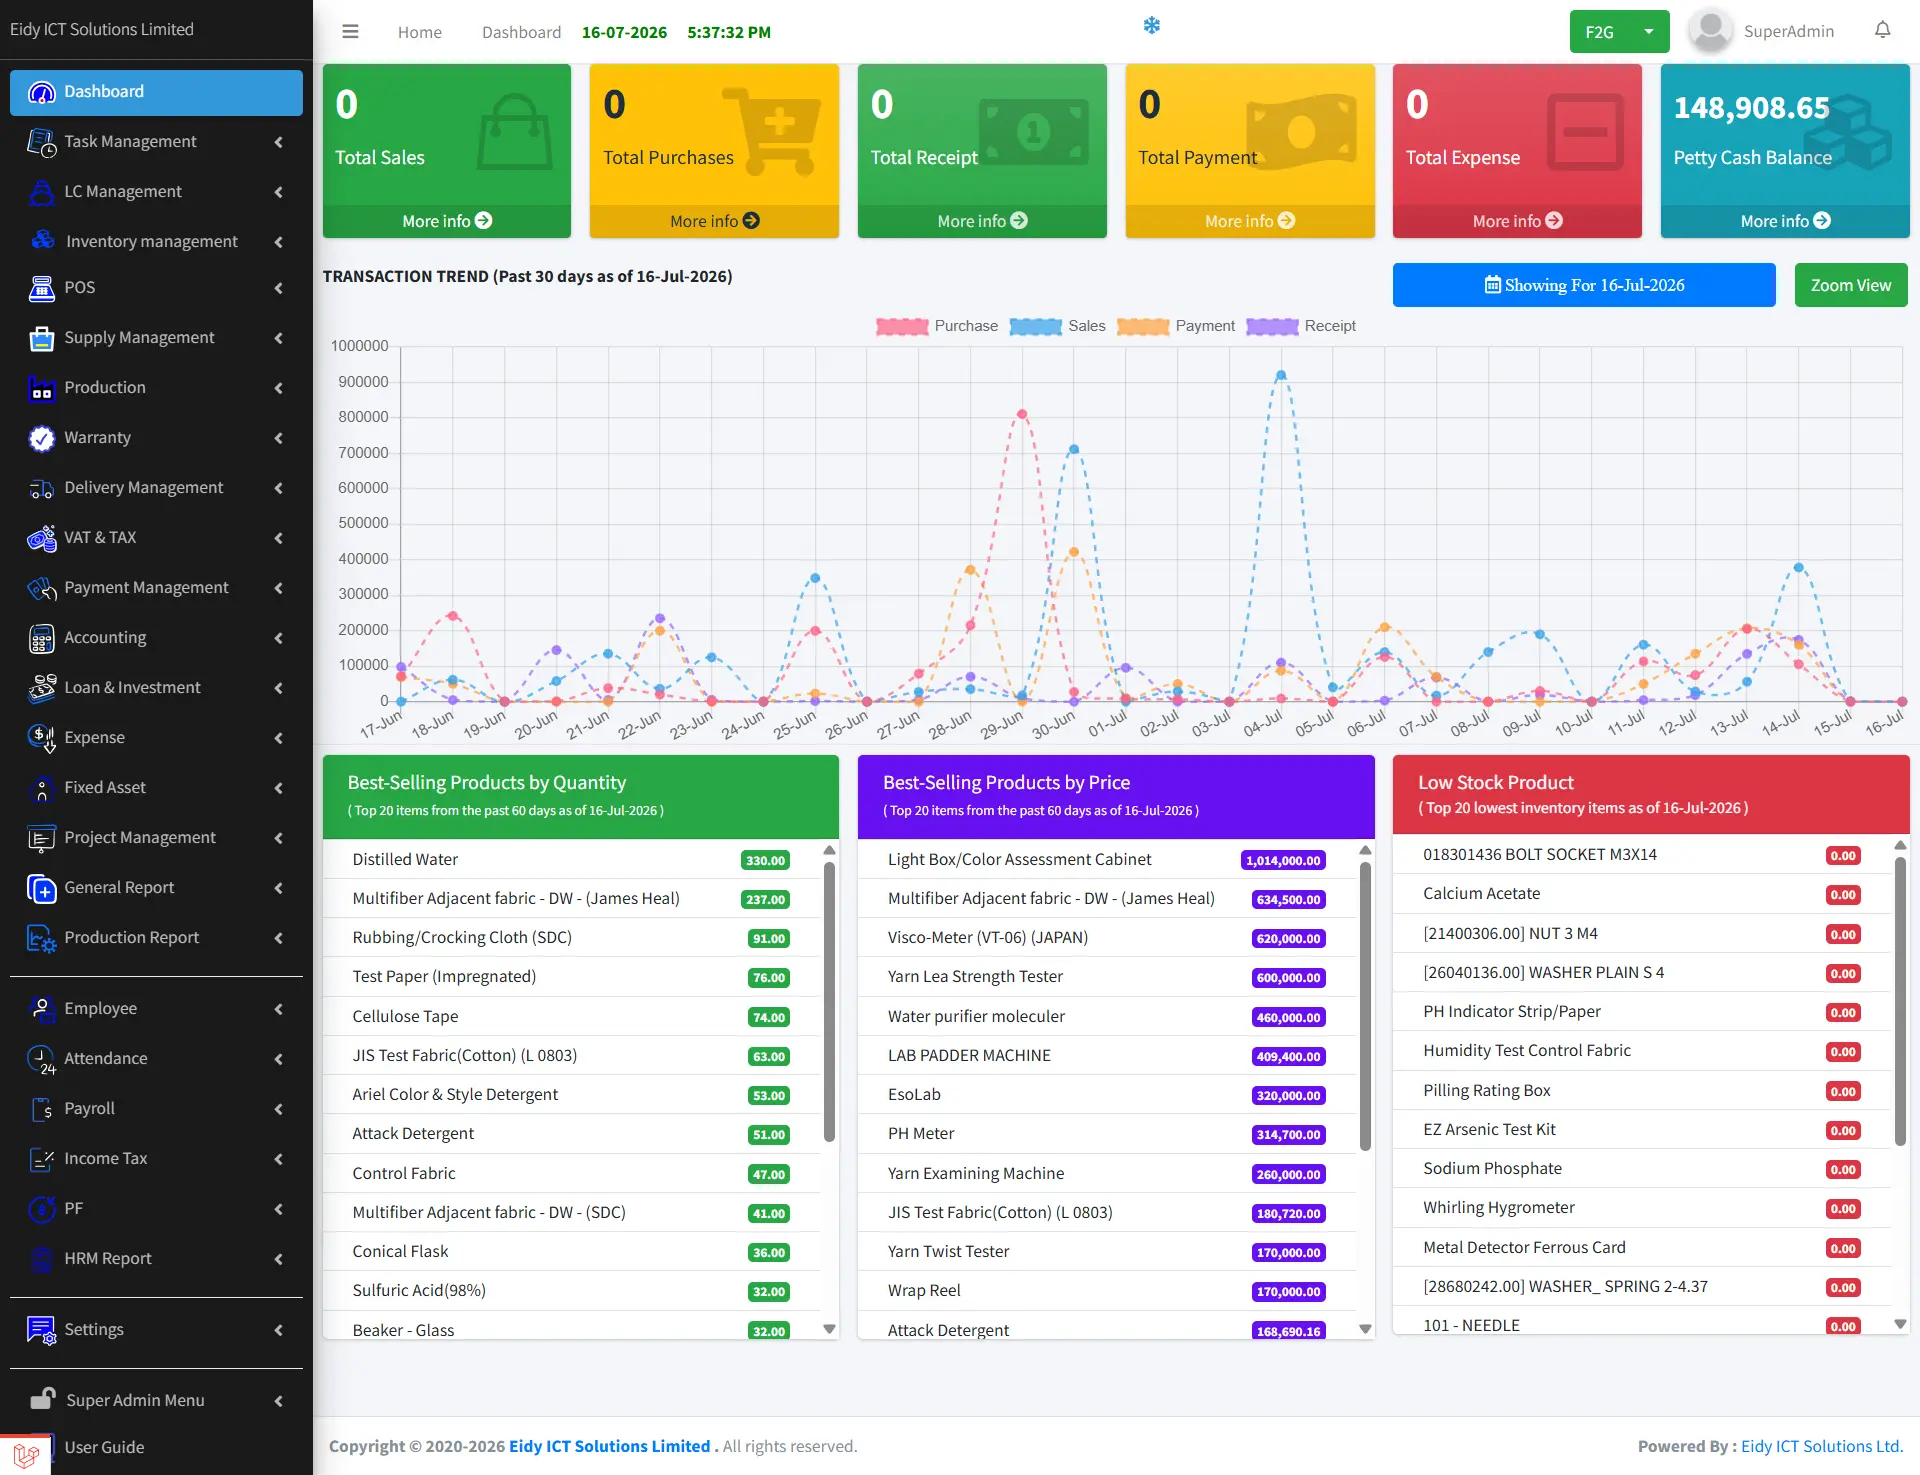Click the Accounting calculator icon
This screenshot has width=1920, height=1475.
tap(41, 638)
